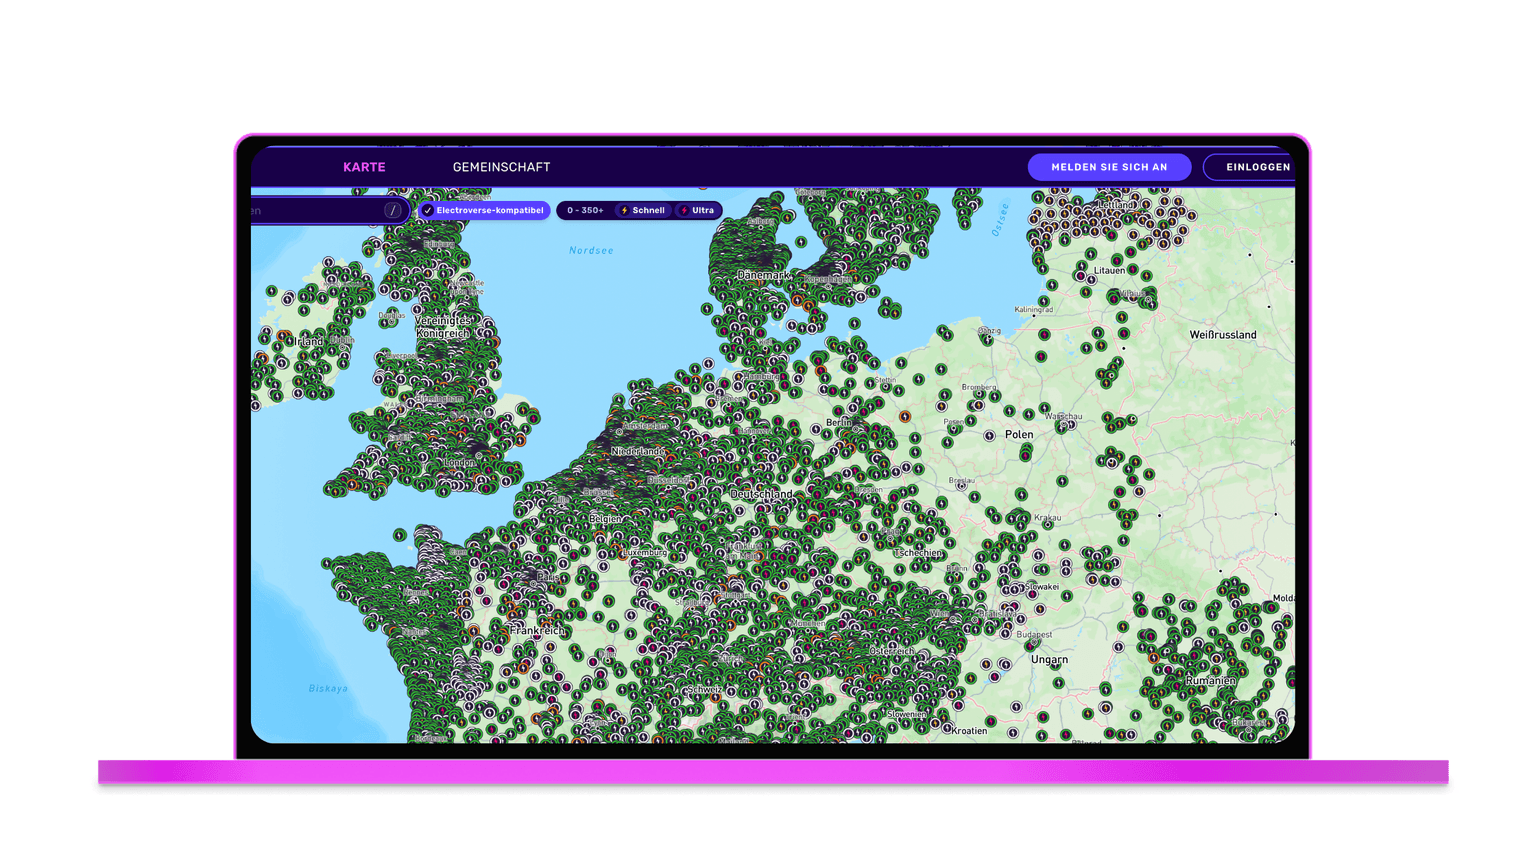
Task: Select the charger marker at Douglas
Action: click(386, 323)
